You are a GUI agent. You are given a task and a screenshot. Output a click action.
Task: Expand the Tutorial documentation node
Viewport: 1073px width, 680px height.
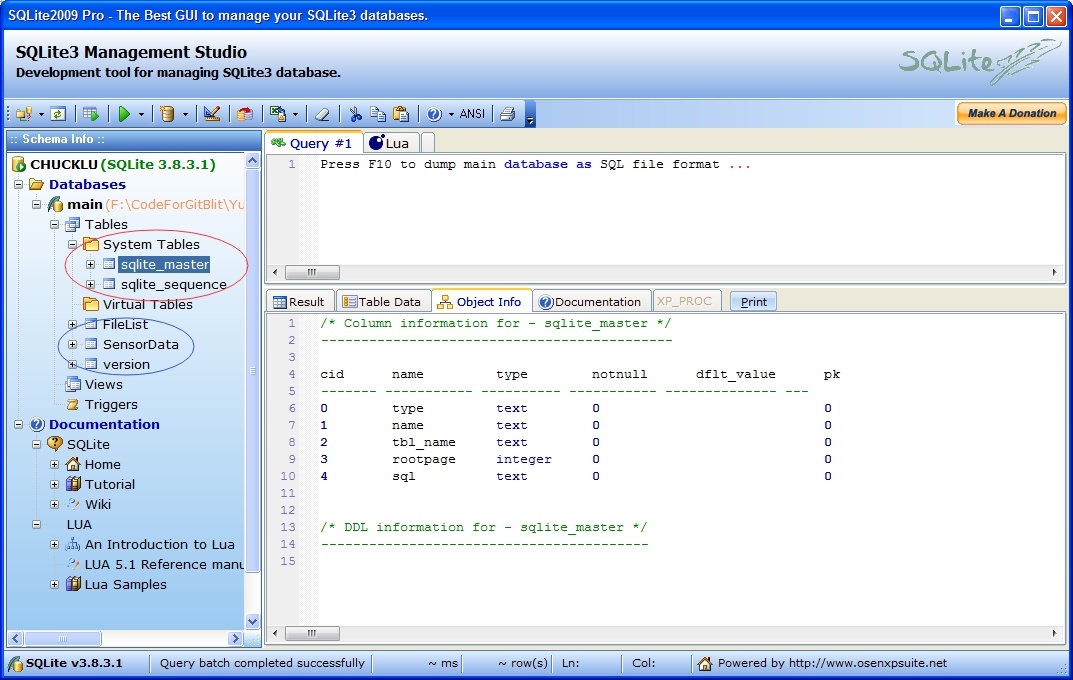pyautogui.click(x=55, y=484)
